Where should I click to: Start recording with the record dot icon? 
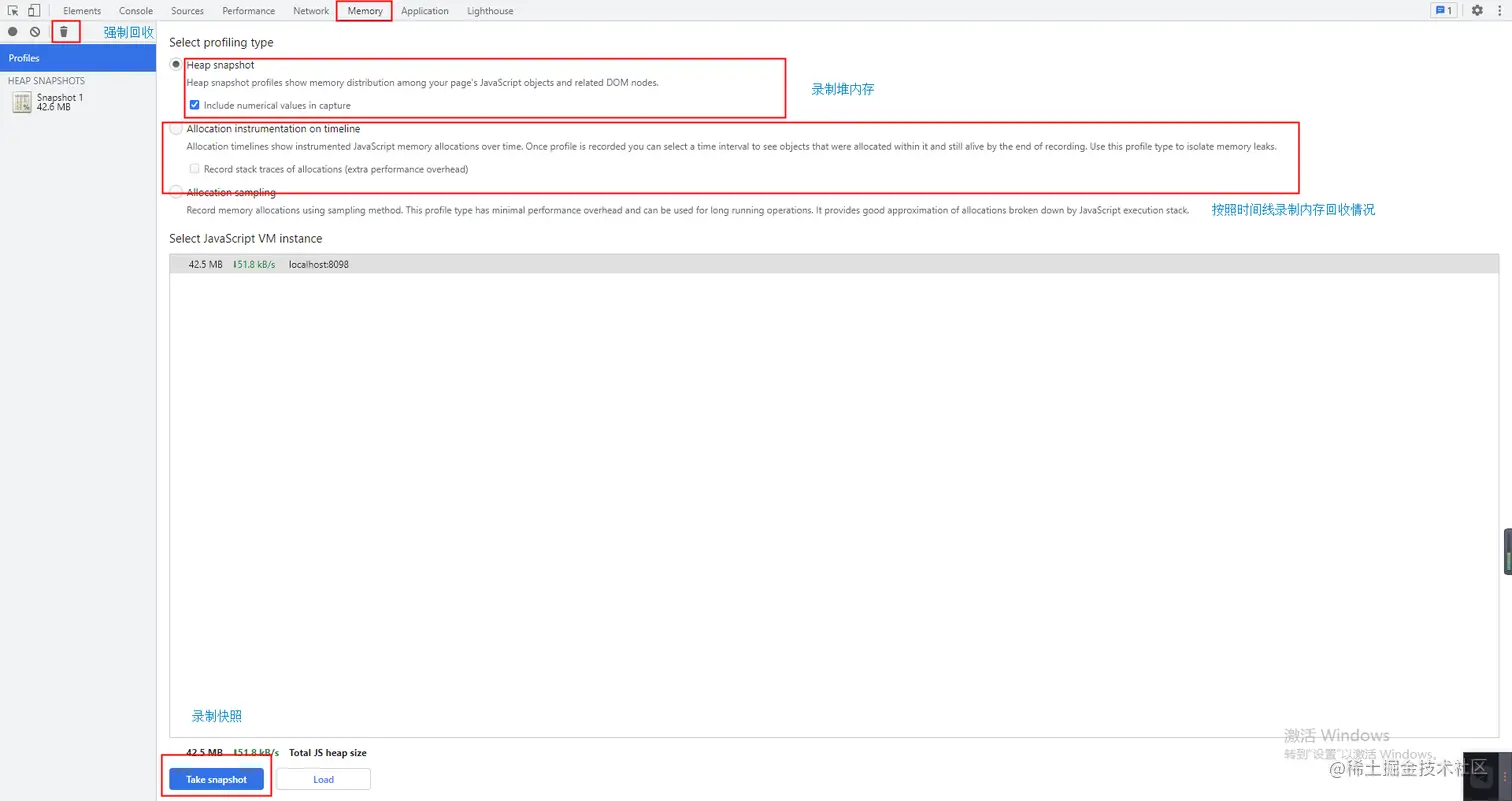tap(13, 32)
